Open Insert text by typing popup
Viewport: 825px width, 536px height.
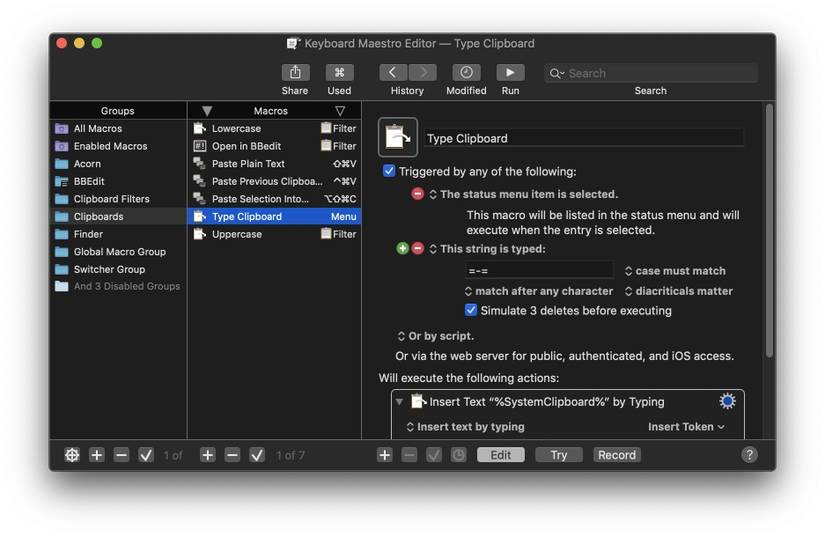[x=465, y=427]
